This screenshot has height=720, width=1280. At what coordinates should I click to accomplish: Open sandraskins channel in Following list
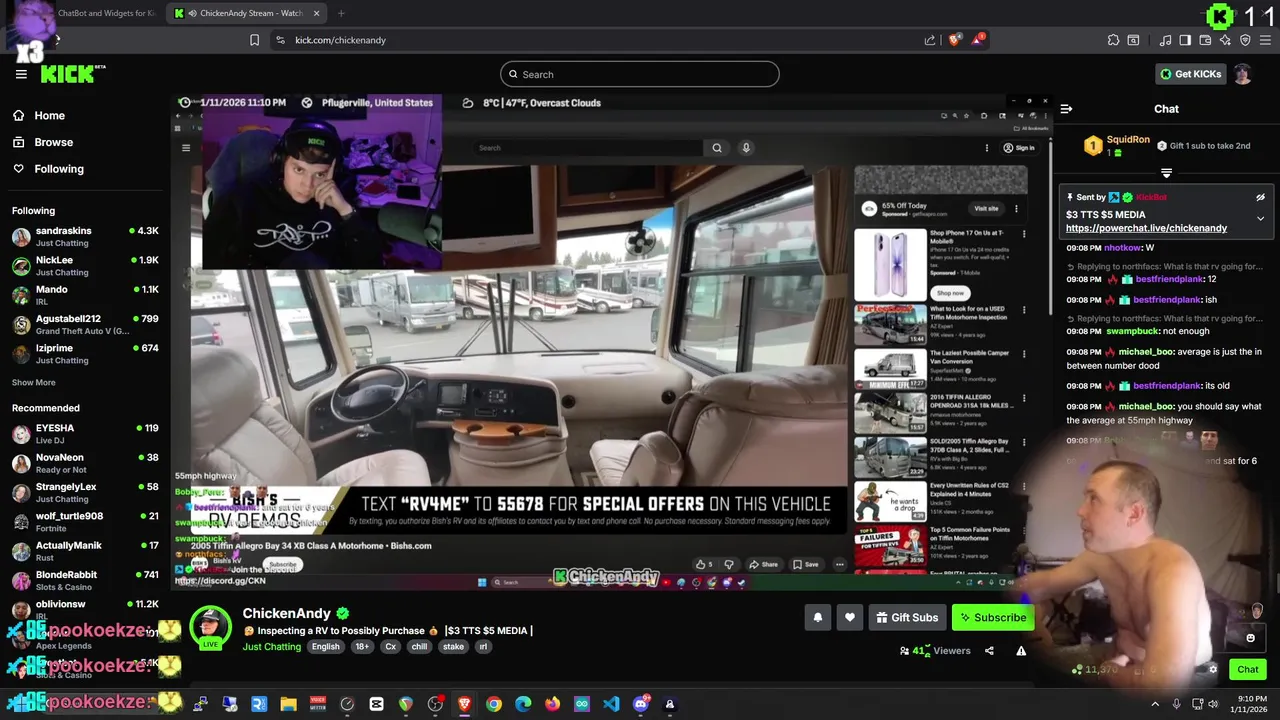[x=85, y=236]
